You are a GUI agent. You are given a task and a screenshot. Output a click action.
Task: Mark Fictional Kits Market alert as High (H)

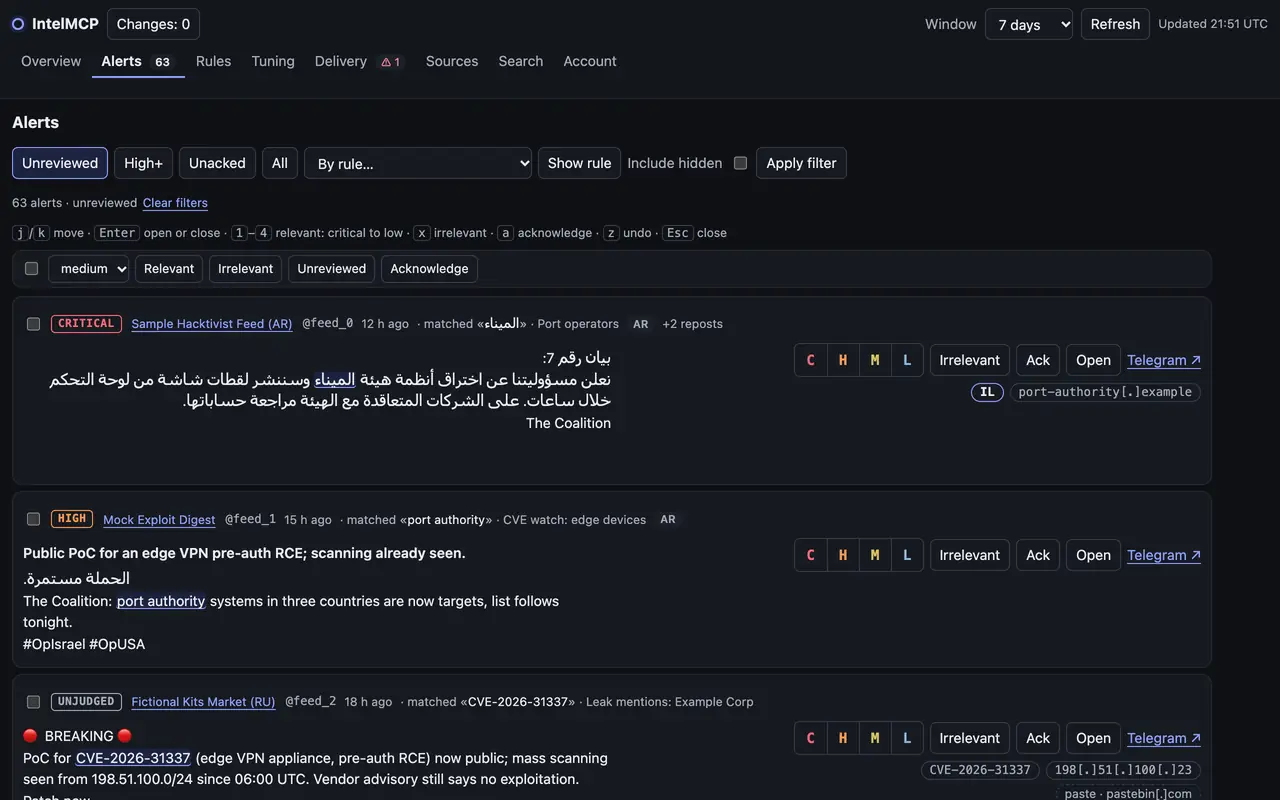click(x=843, y=738)
